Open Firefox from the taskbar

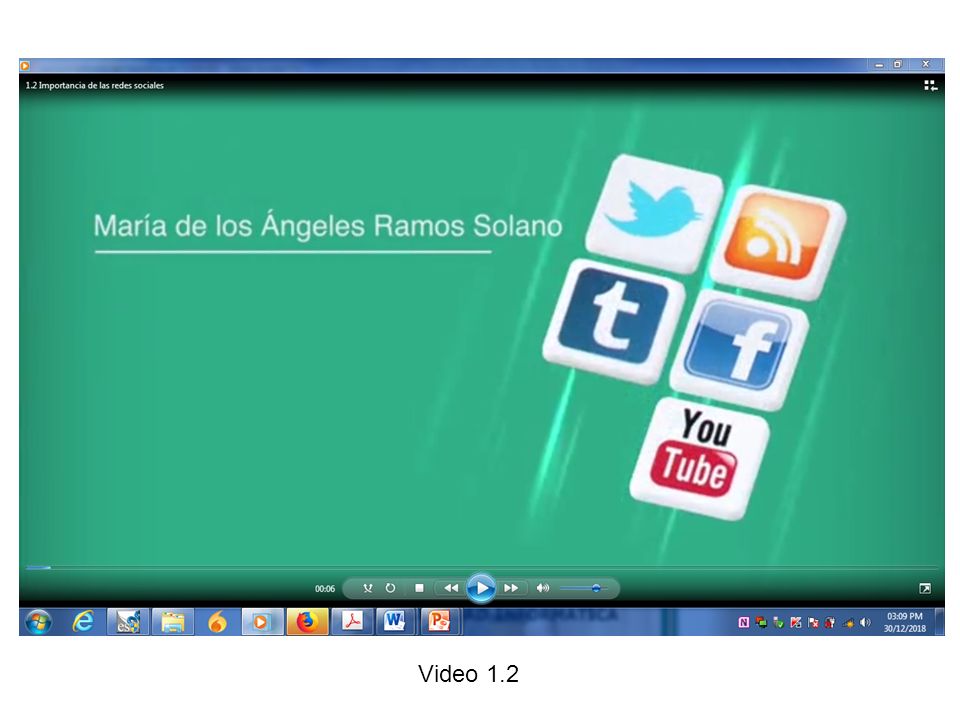(307, 622)
